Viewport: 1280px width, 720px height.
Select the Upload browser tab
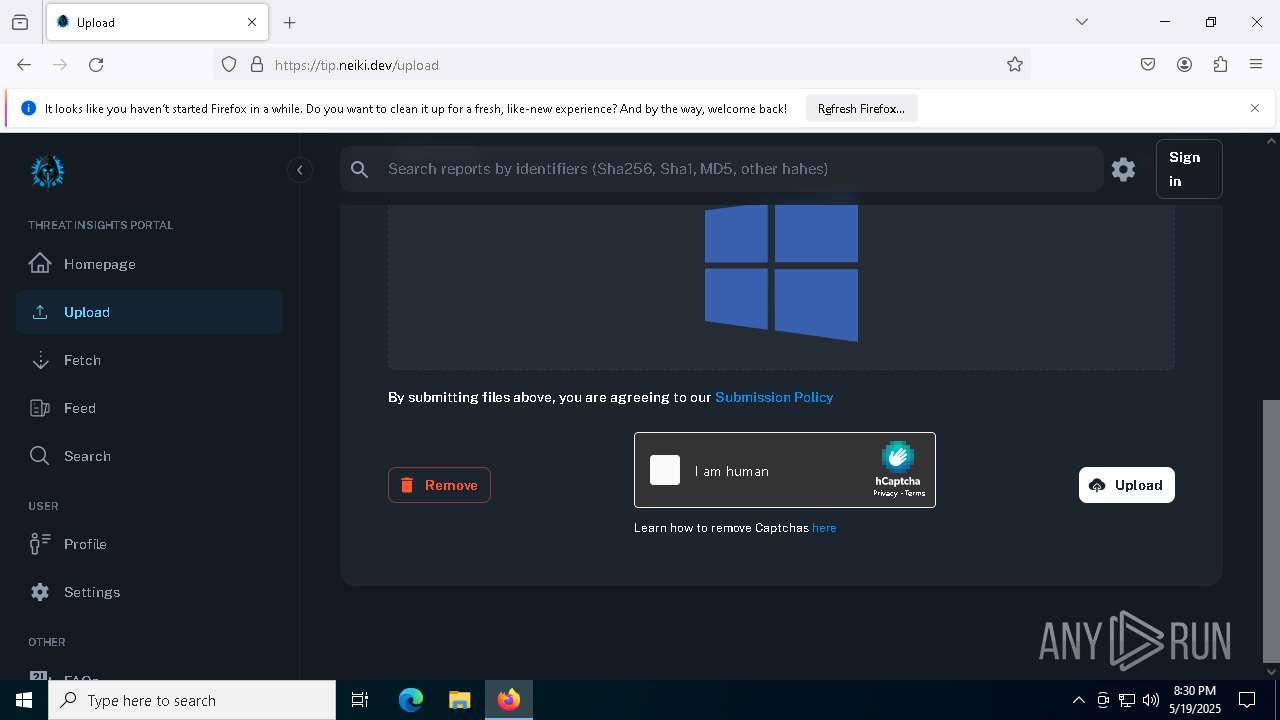pyautogui.click(x=157, y=22)
